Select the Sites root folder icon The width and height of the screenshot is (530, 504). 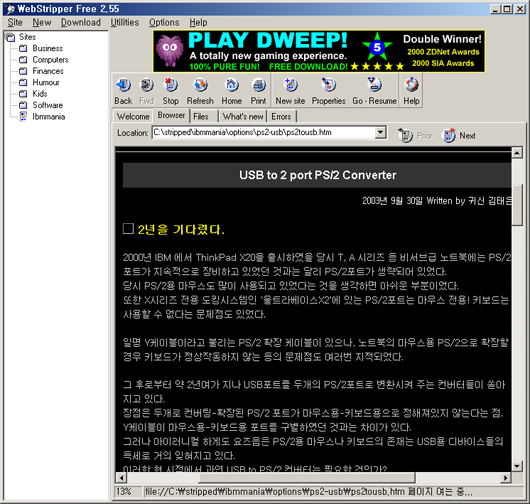point(10,37)
